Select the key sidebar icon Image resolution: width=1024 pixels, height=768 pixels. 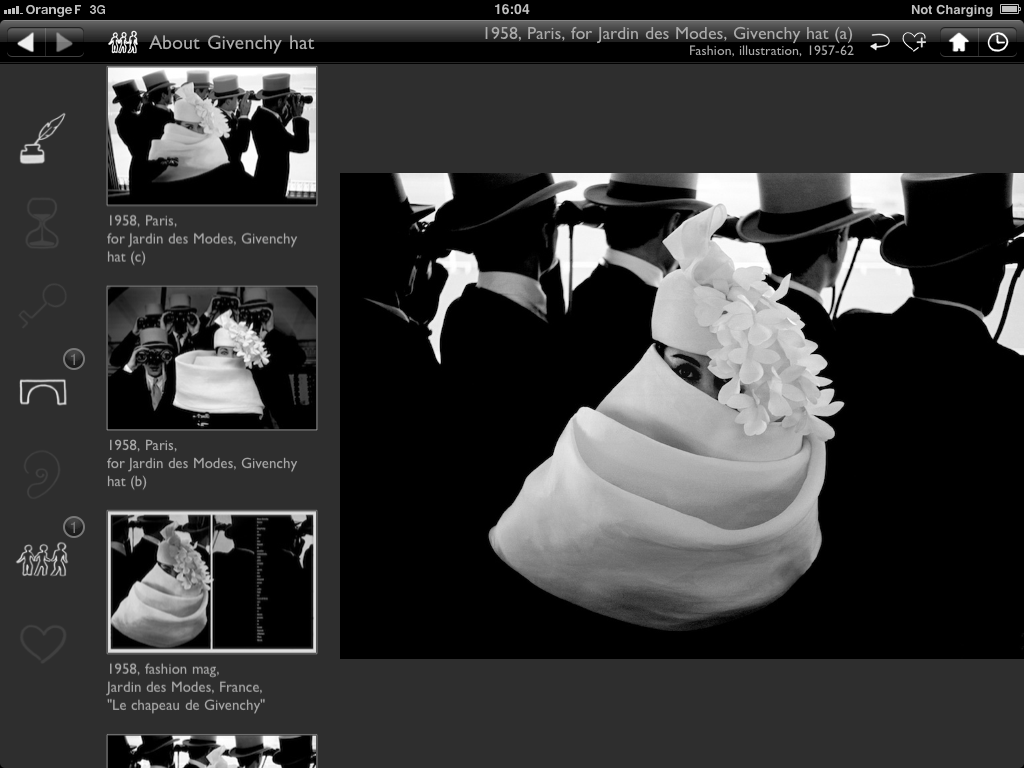[x=42, y=304]
